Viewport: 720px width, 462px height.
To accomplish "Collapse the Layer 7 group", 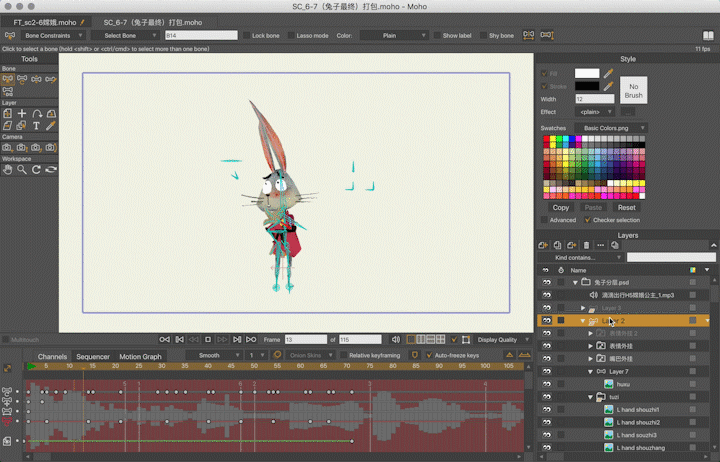I will (591, 372).
